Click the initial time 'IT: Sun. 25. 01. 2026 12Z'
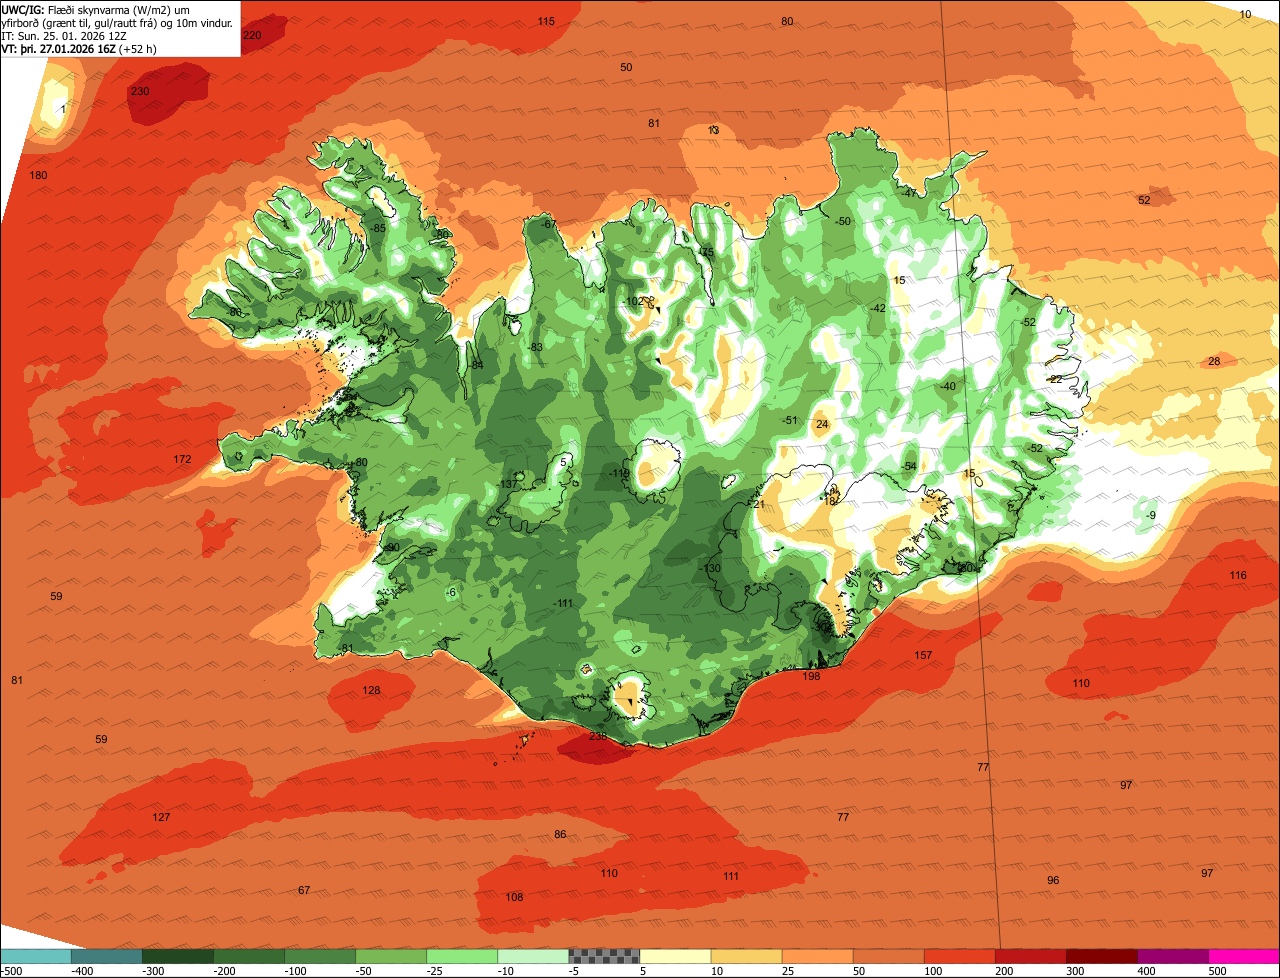 tap(63, 35)
